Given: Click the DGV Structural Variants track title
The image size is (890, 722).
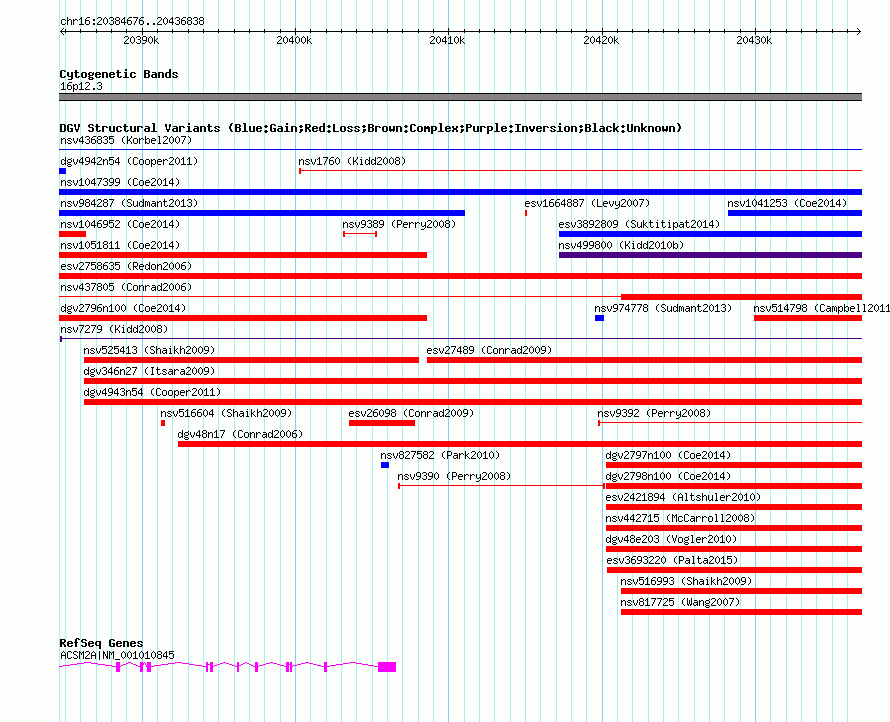Looking at the screenshot, I should tap(371, 128).
